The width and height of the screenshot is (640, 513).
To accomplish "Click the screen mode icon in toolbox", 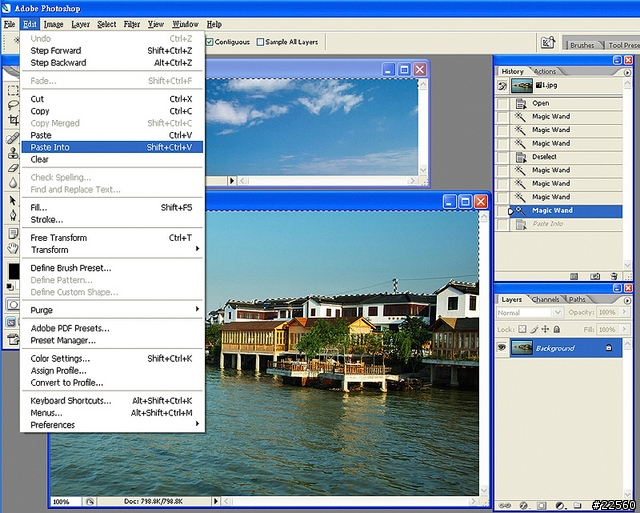I will click(x=11, y=322).
